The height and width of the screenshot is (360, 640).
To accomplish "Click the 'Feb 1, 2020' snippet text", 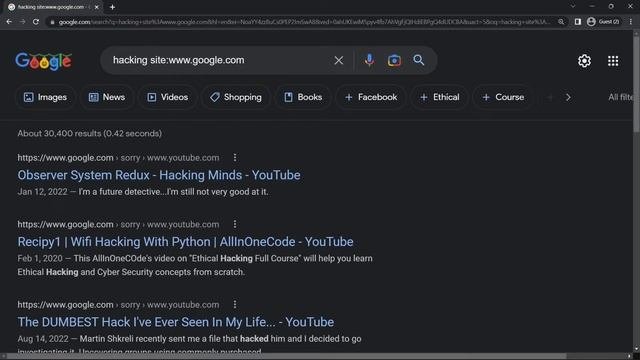I will tap(40, 258).
